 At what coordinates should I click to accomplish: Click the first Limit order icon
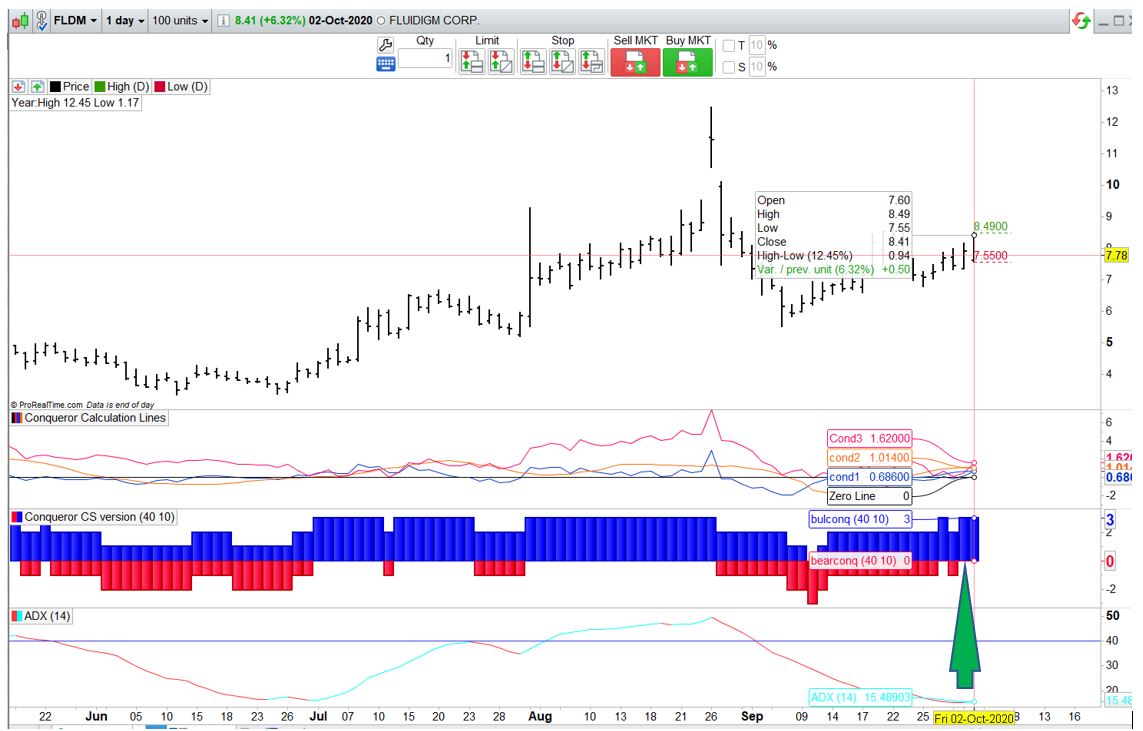(472, 61)
